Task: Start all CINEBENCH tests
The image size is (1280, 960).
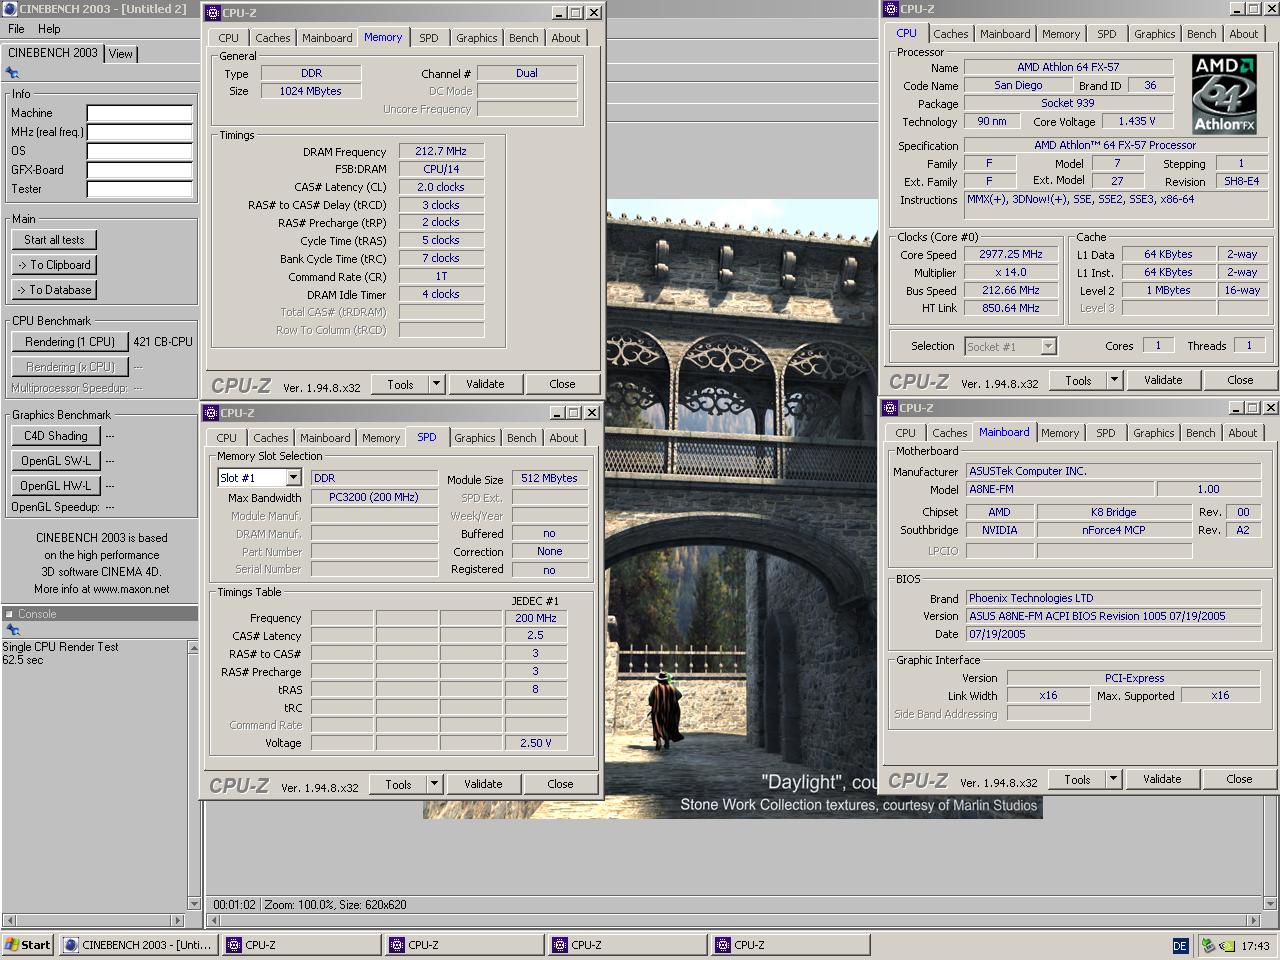Action: [x=55, y=240]
